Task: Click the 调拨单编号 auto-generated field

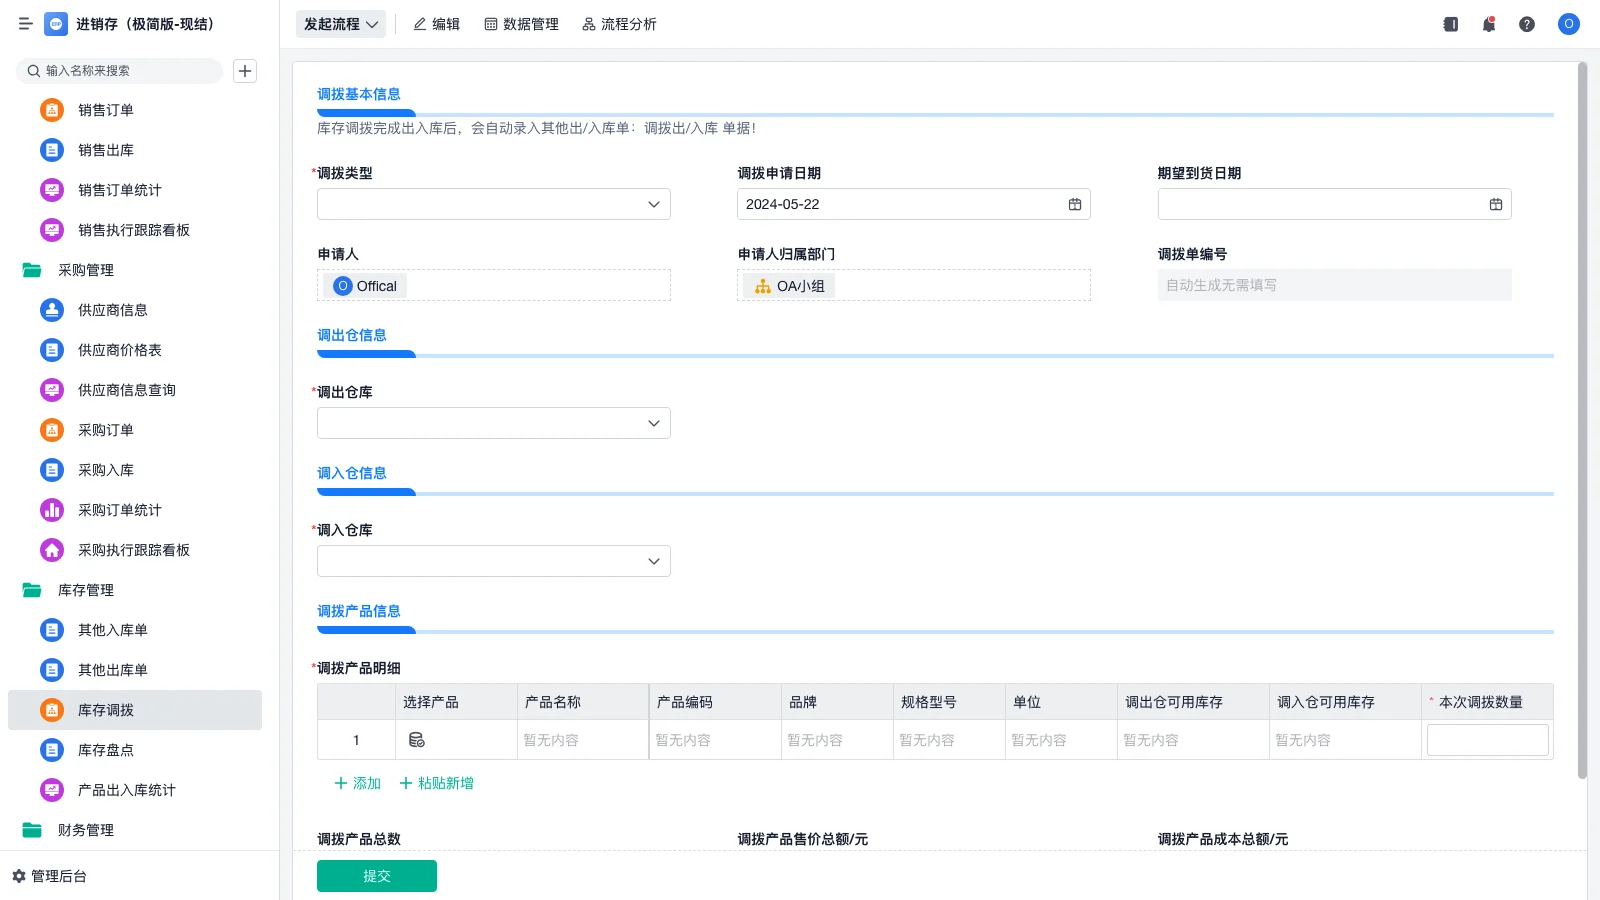Action: coord(1335,285)
